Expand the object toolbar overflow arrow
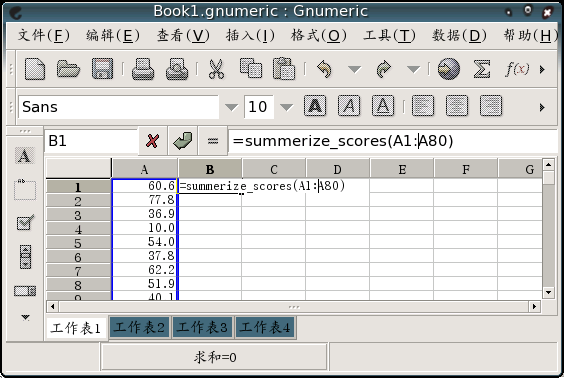This screenshot has height=378, width=564. (x=25, y=317)
